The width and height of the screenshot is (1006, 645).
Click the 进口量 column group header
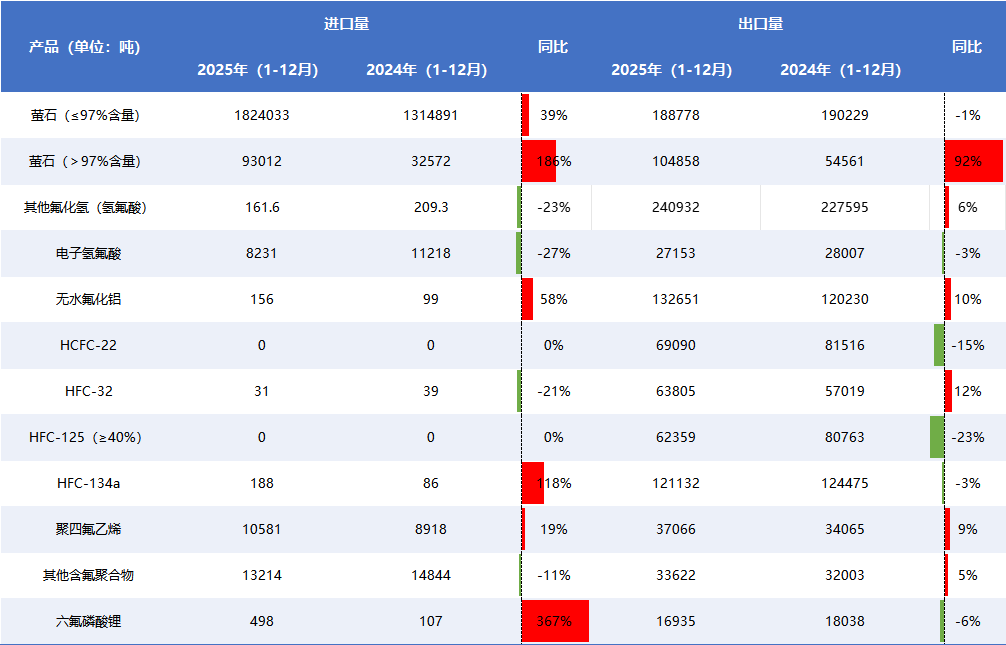(x=346, y=24)
